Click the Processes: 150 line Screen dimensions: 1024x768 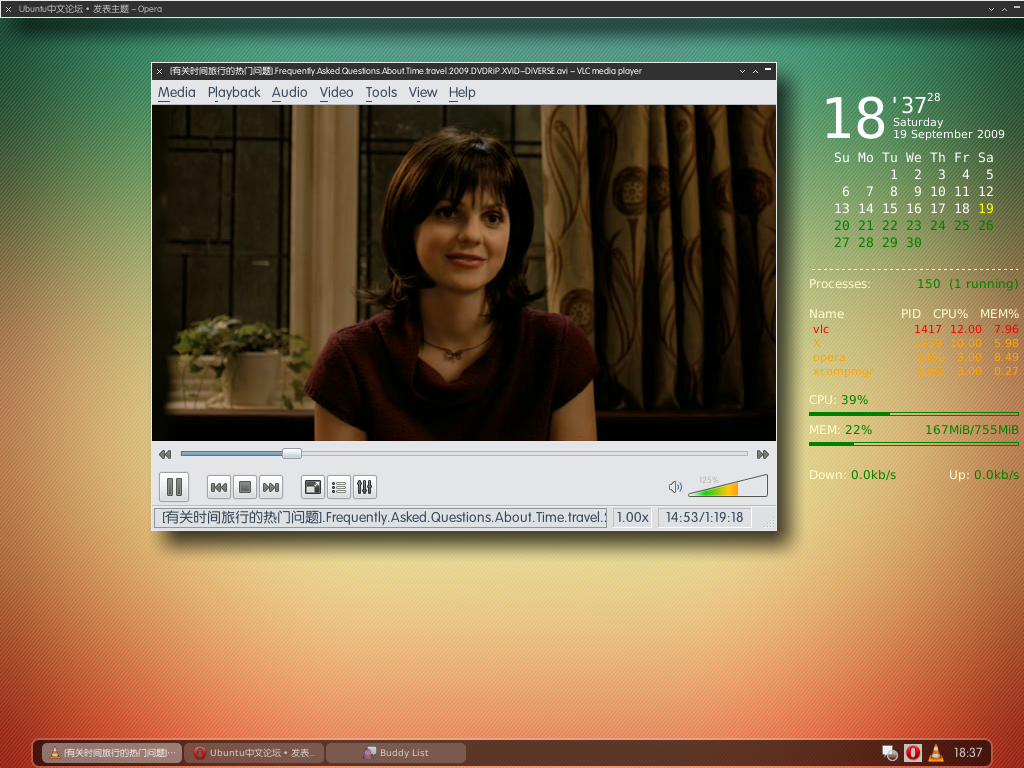[x=914, y=283]
